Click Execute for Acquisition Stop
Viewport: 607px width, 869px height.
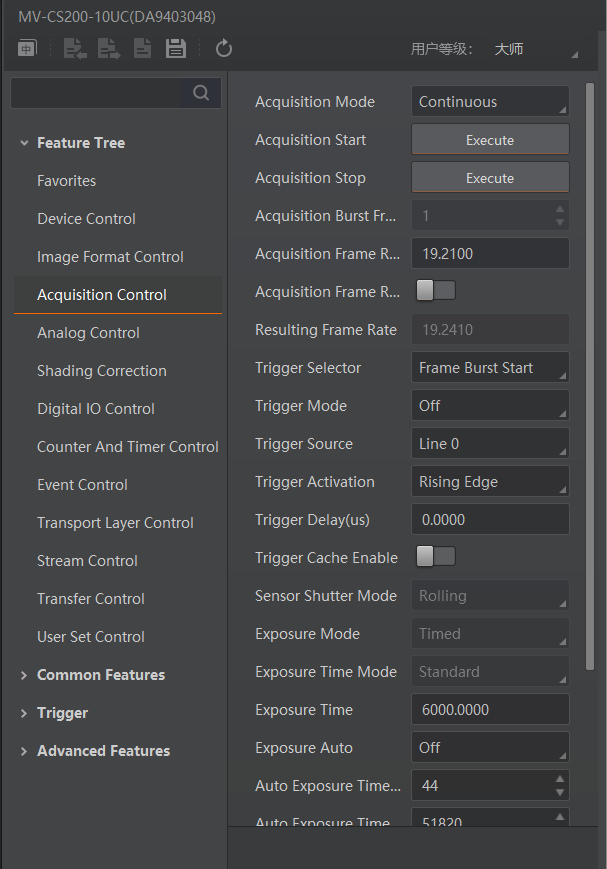tap(490, 178)
